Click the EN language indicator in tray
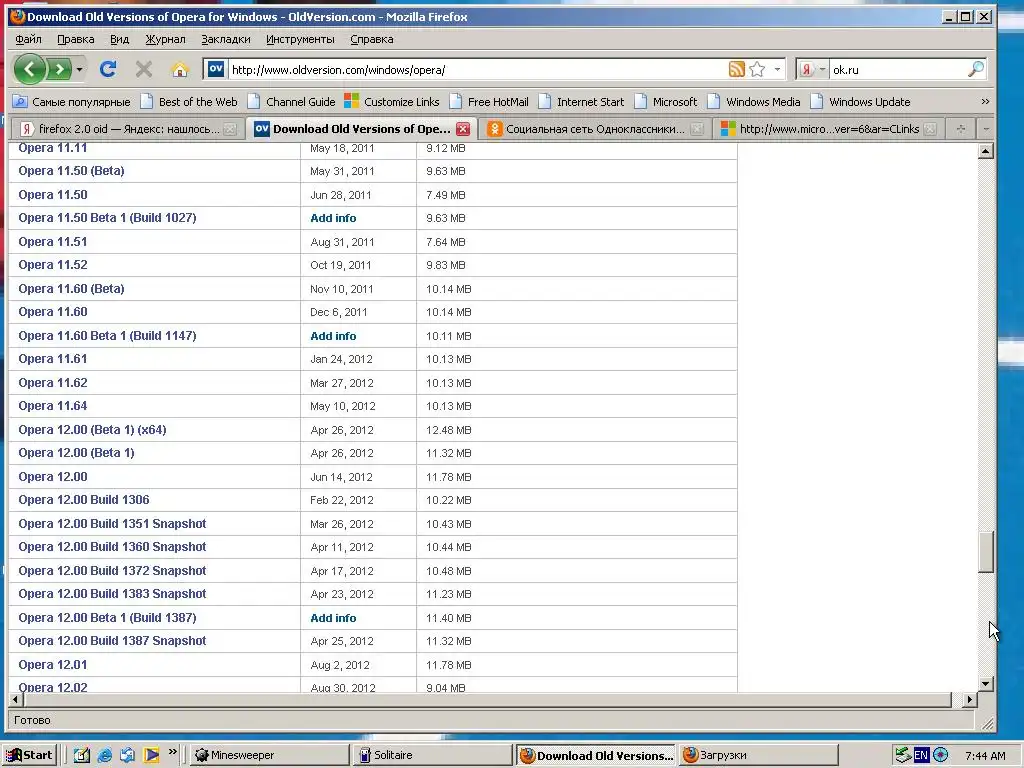Viewport: 1024px width, 768px height. [921, 755]
